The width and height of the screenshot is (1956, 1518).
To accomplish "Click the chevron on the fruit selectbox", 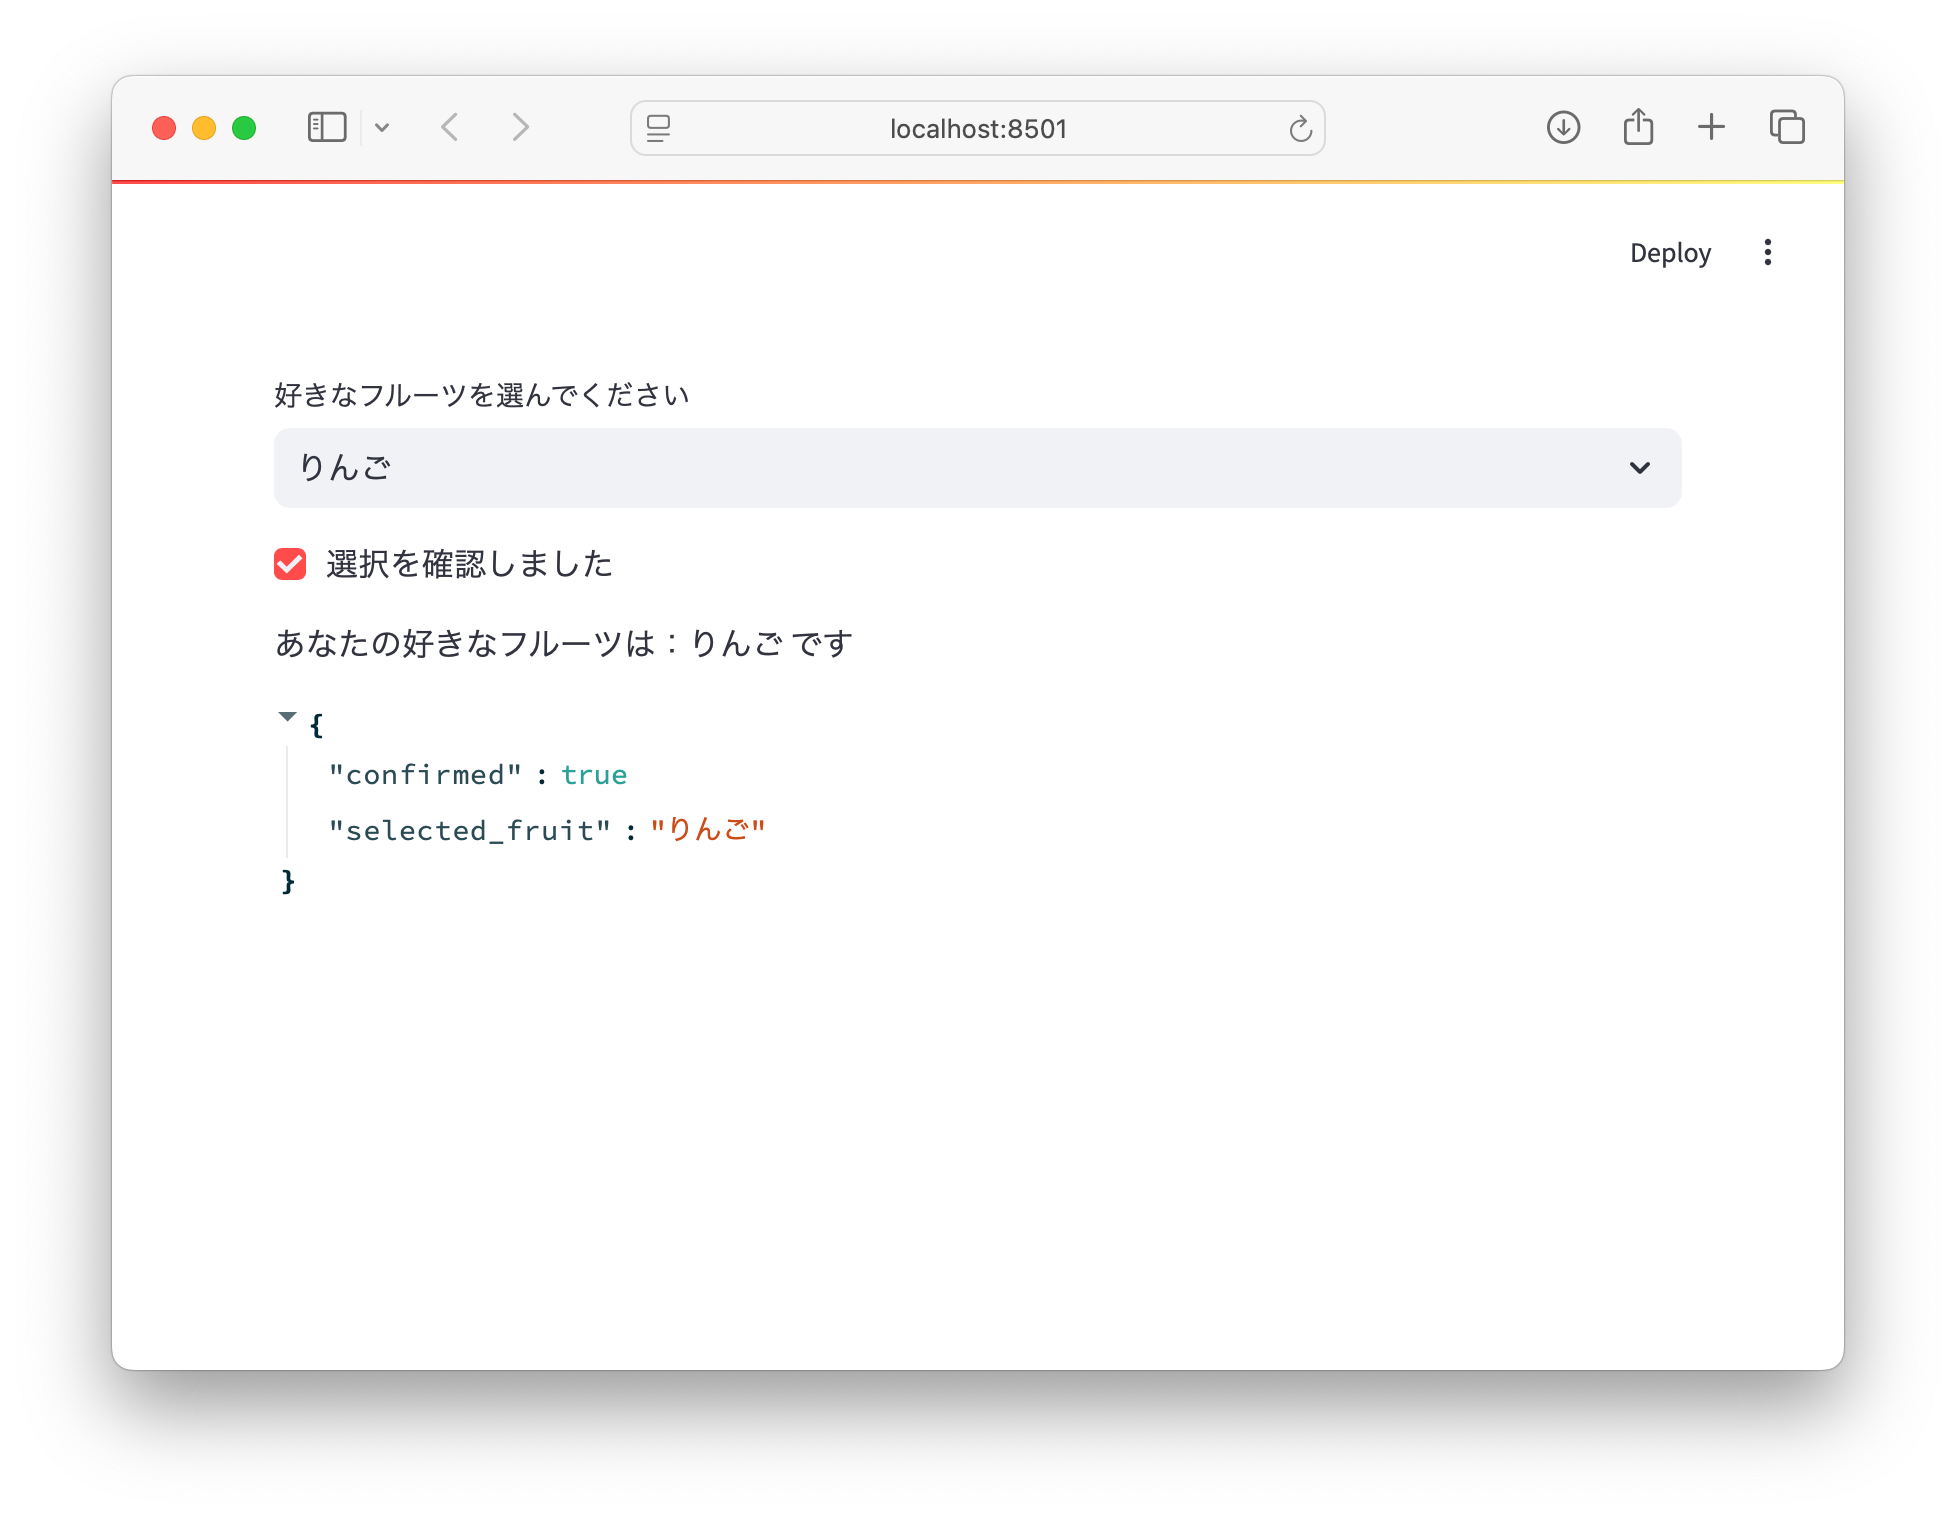I will click(x=1639, y=467).
